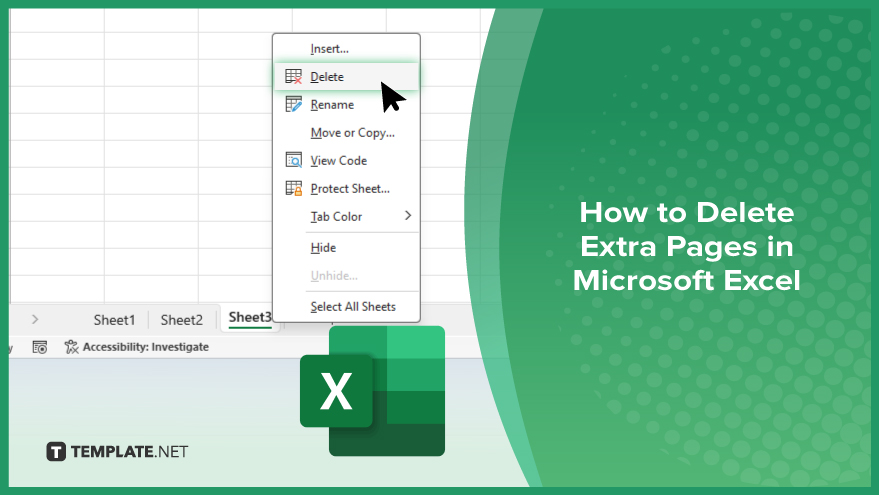Image resolution: width=879 pixels, height=495 pixels.
Task: Click the Delete sheet icon in context menu
Action: 293,76
